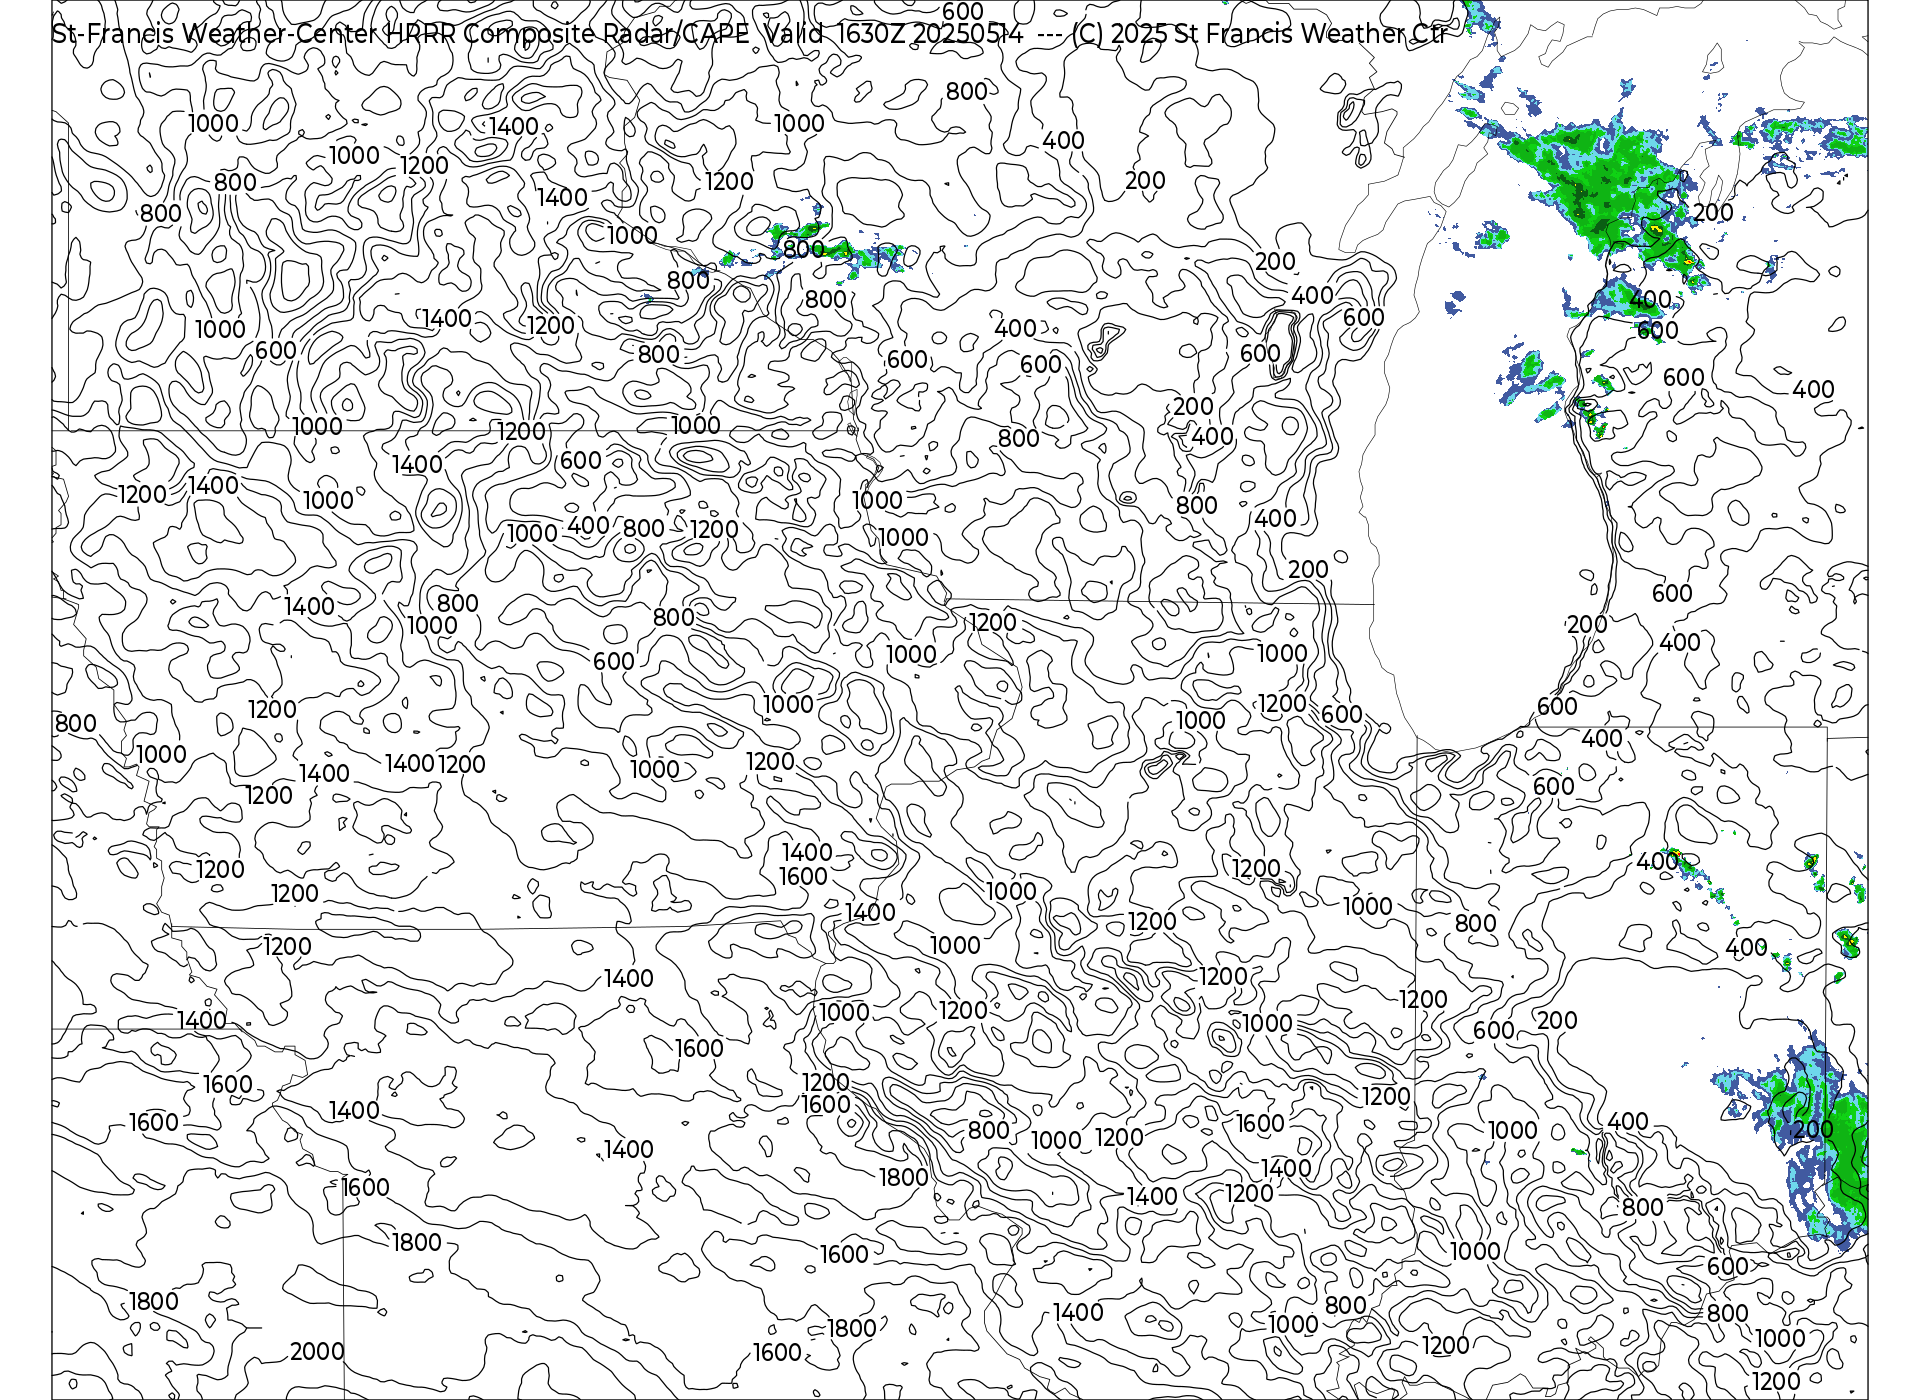Click the "(C) 2025 St Francis Weather Ctr" copyright text

(1259, 34)
